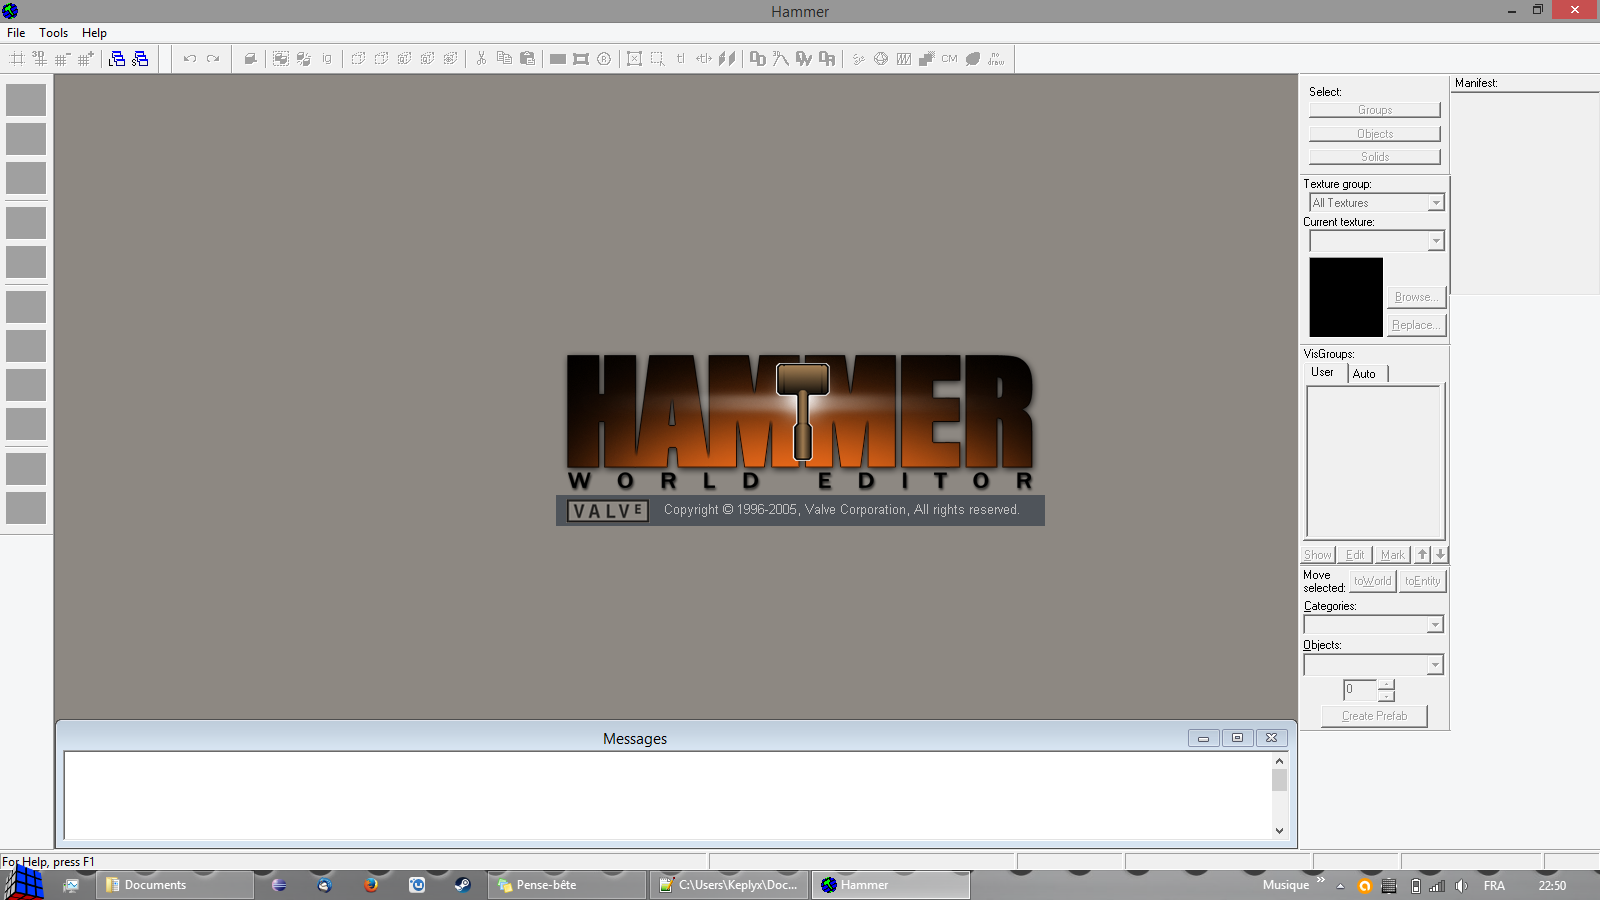The width and height of the screenshot is (1600, 900).
Task: Click the Solids select button
Action: [1375, 157]
